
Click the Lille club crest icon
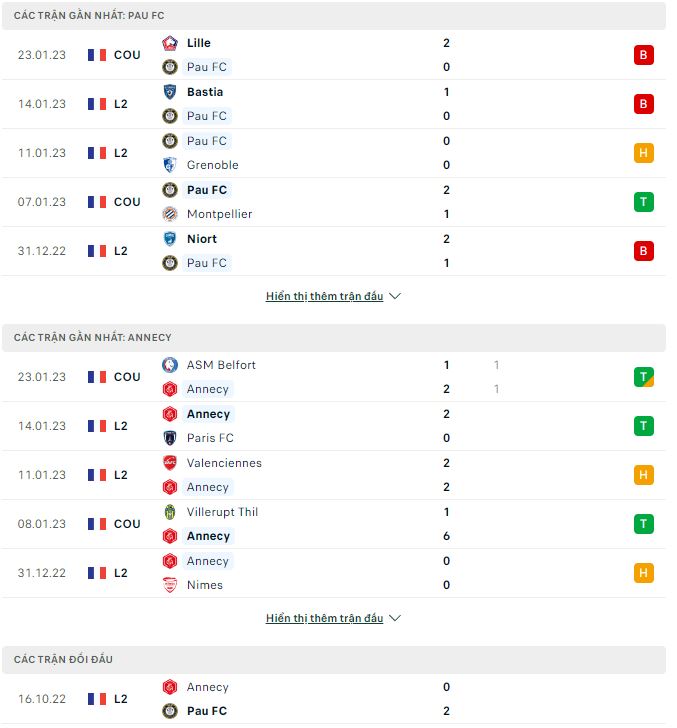tap(170, 43)
